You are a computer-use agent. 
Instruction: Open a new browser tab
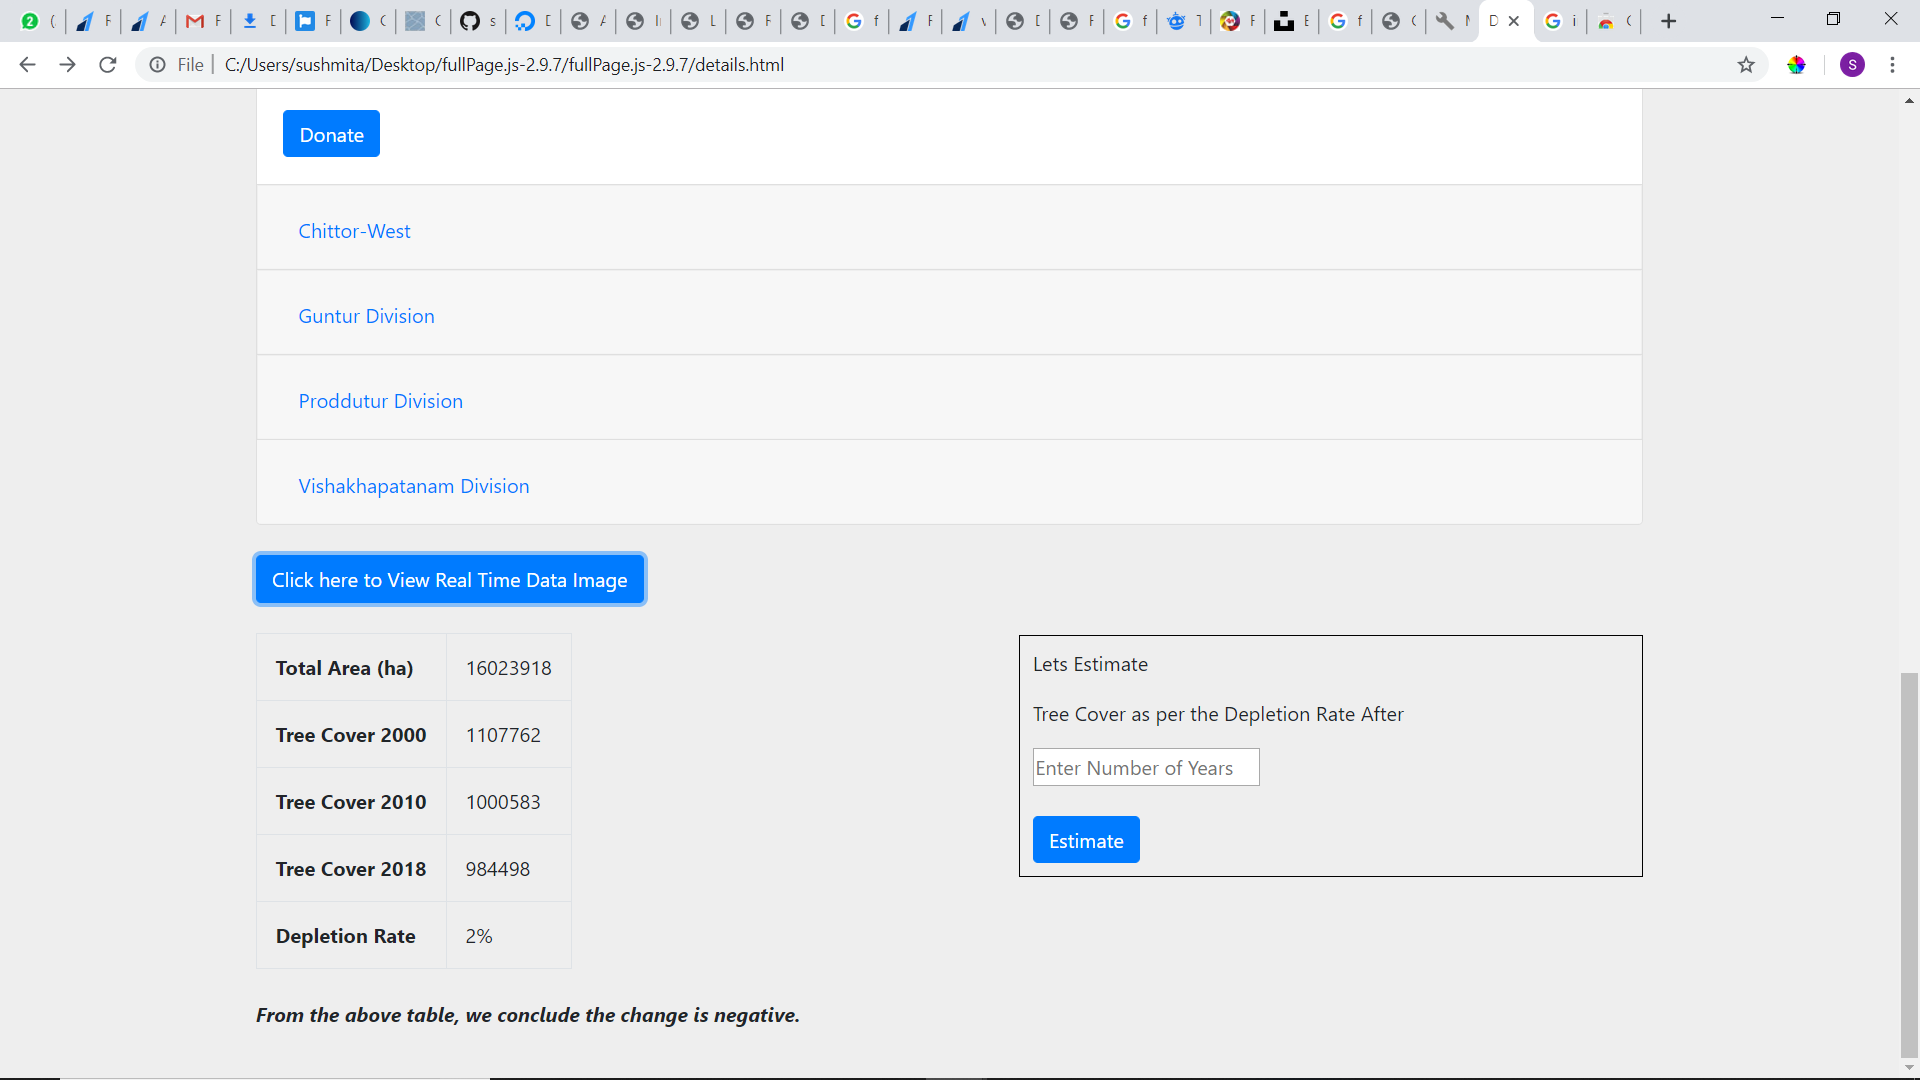1668,21
